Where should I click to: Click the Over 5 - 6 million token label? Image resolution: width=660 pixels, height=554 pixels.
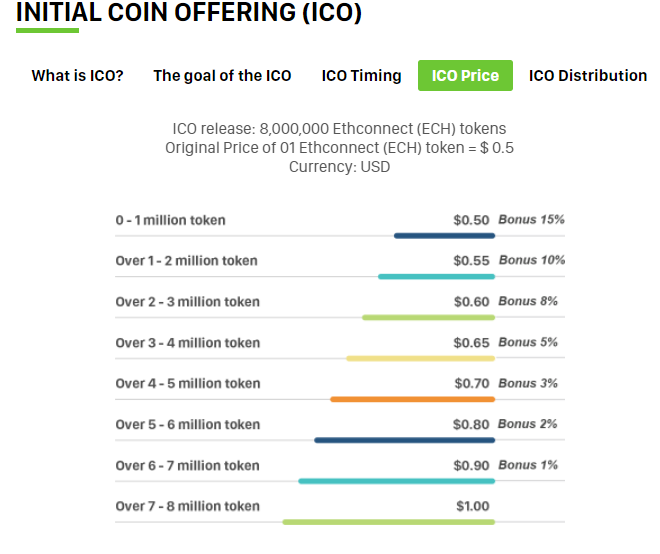(187, 425)
